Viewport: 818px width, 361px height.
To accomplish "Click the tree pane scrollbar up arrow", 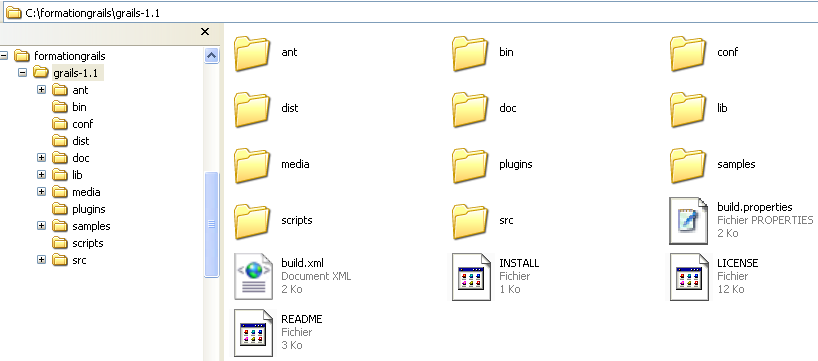I will click(211, 55).
